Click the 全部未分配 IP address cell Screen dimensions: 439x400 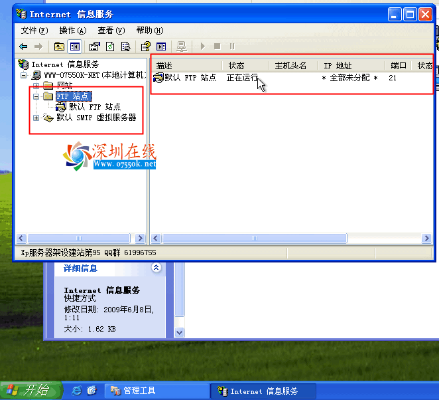click(x=350, y=78)
